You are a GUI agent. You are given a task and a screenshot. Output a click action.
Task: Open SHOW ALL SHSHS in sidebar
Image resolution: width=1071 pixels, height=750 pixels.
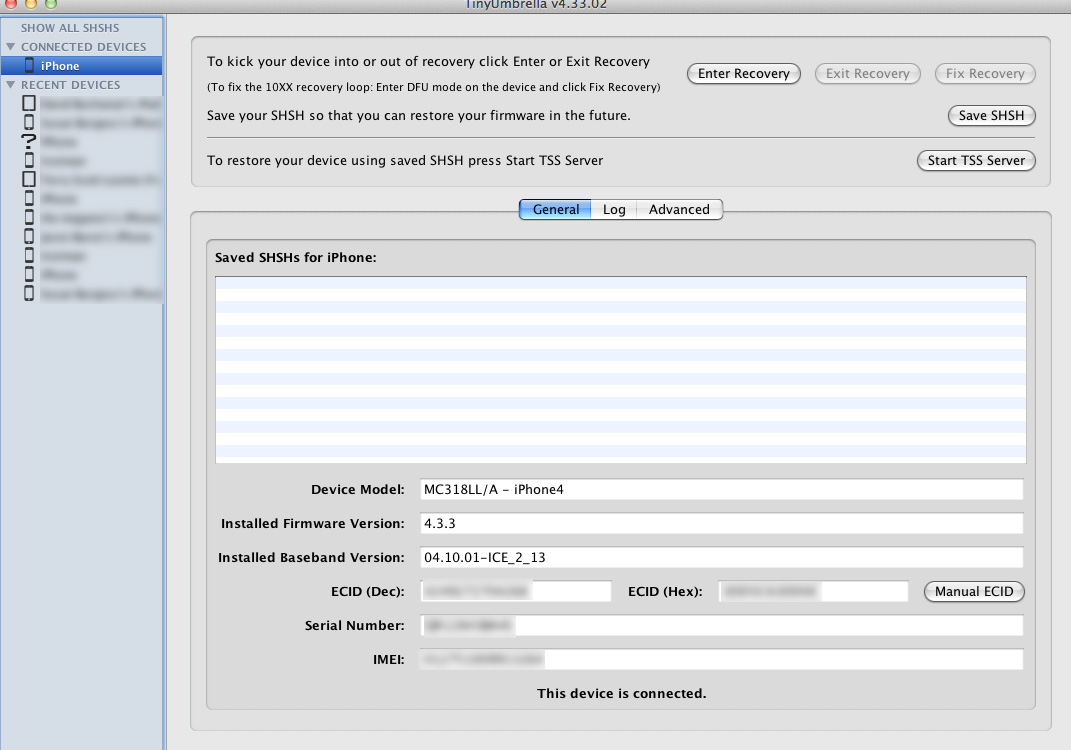[70, 28]
